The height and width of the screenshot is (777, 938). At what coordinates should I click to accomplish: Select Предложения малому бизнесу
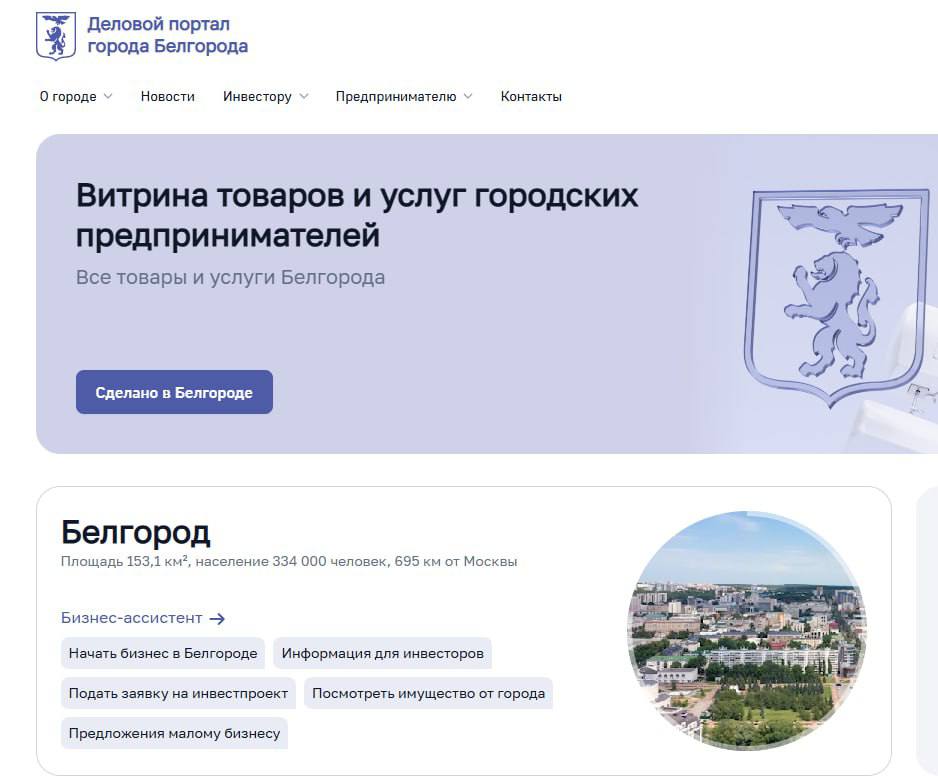point(174,733)
